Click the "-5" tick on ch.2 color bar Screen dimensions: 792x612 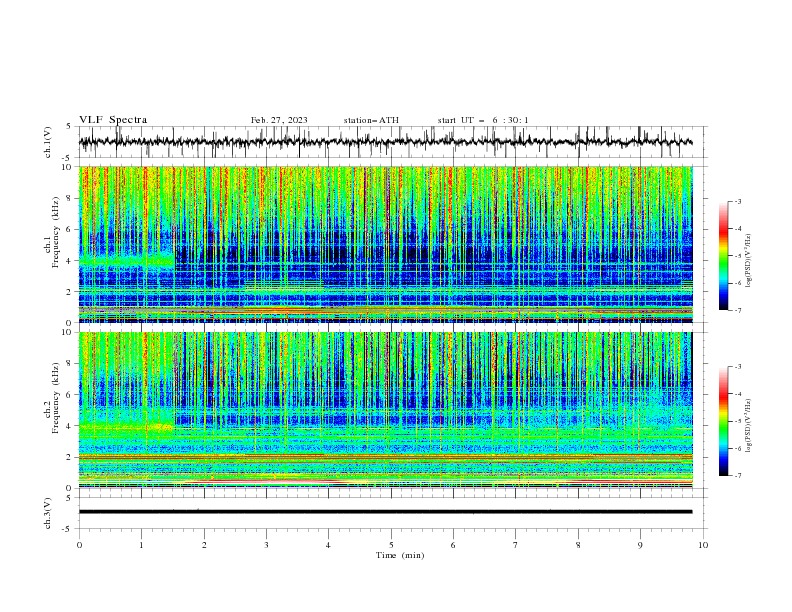737,421
